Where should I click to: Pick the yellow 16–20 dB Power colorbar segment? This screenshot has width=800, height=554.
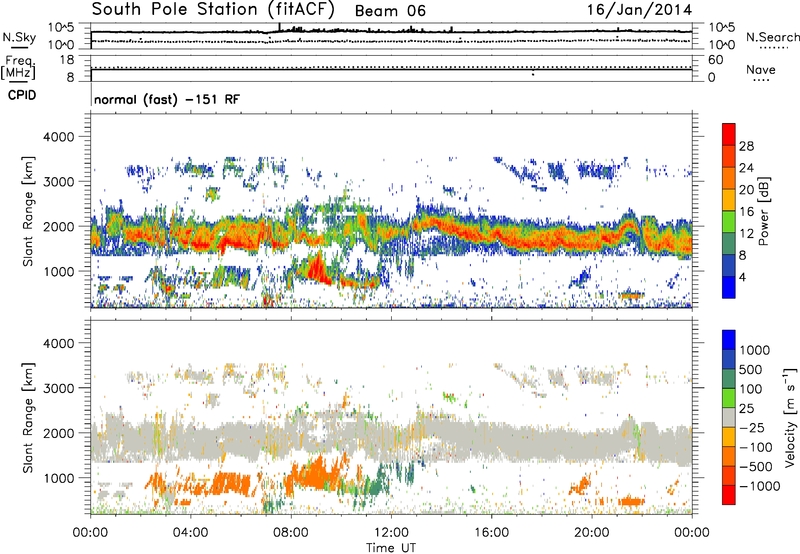coord(729,200)
